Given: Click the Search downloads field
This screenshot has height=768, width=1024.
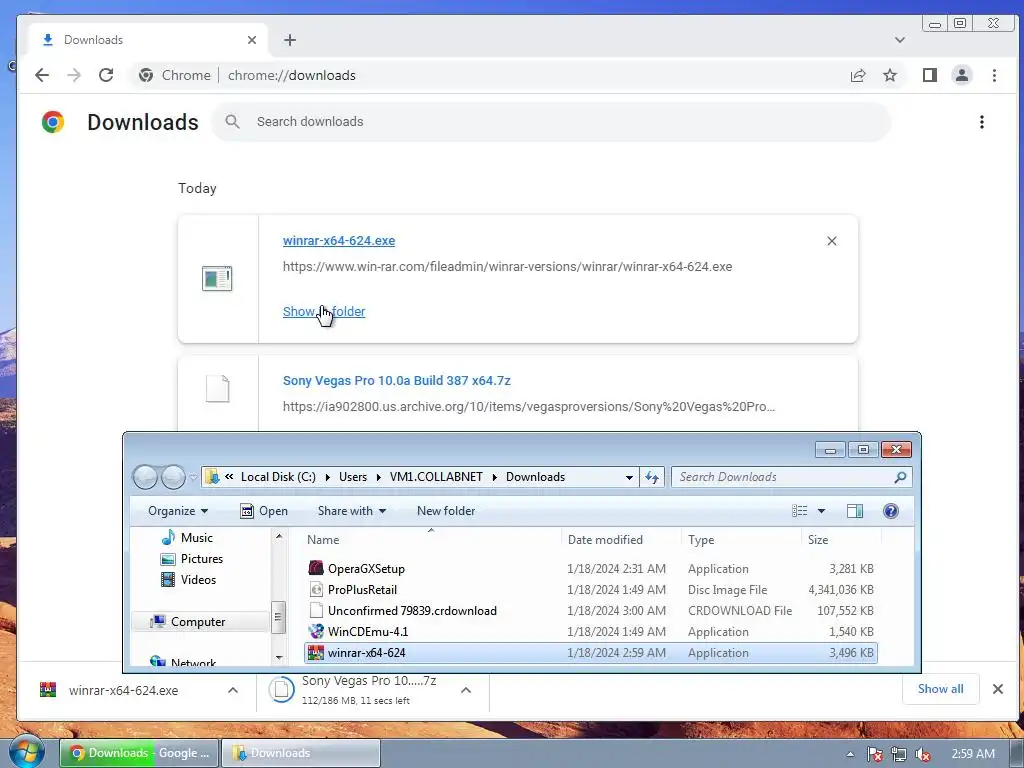Looking at the screenshot, I should tap(552, 121).
